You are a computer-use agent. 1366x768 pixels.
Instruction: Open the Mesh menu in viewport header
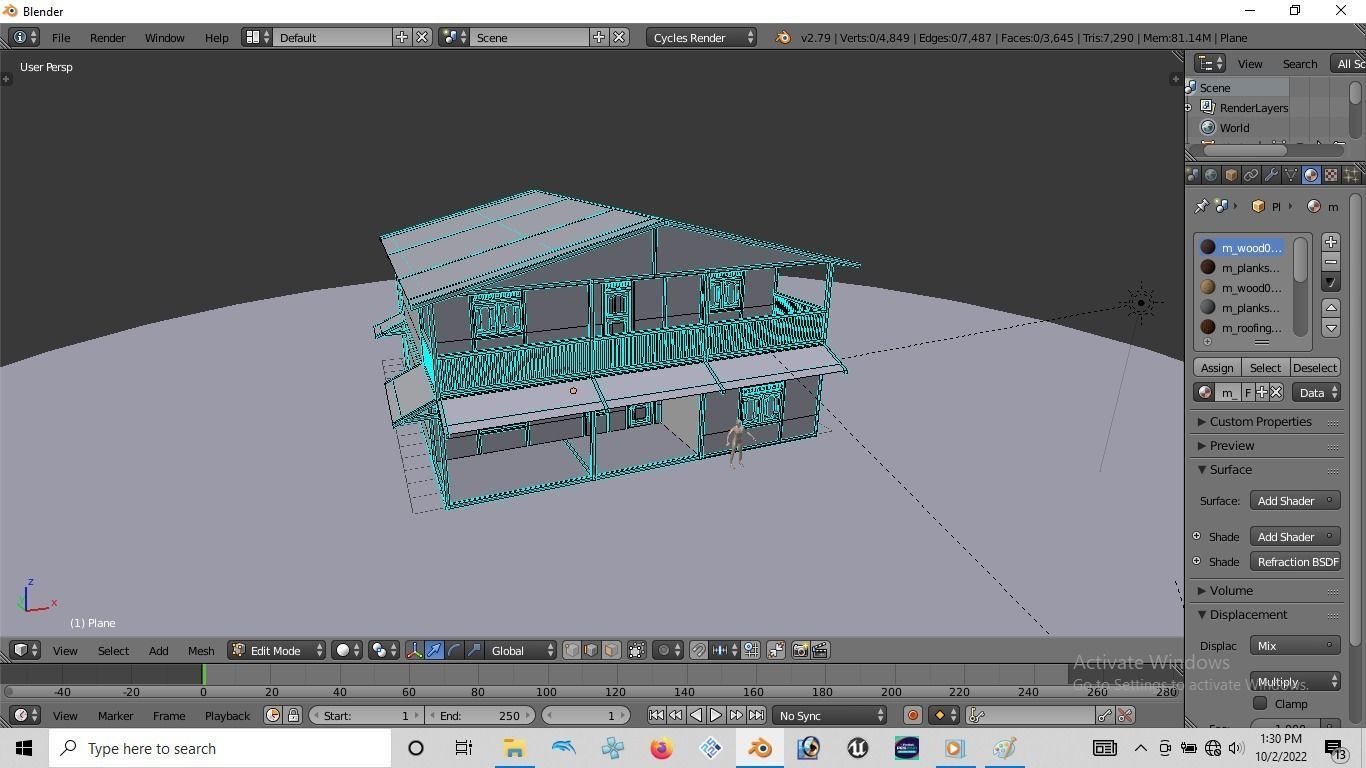coord(201,651)
